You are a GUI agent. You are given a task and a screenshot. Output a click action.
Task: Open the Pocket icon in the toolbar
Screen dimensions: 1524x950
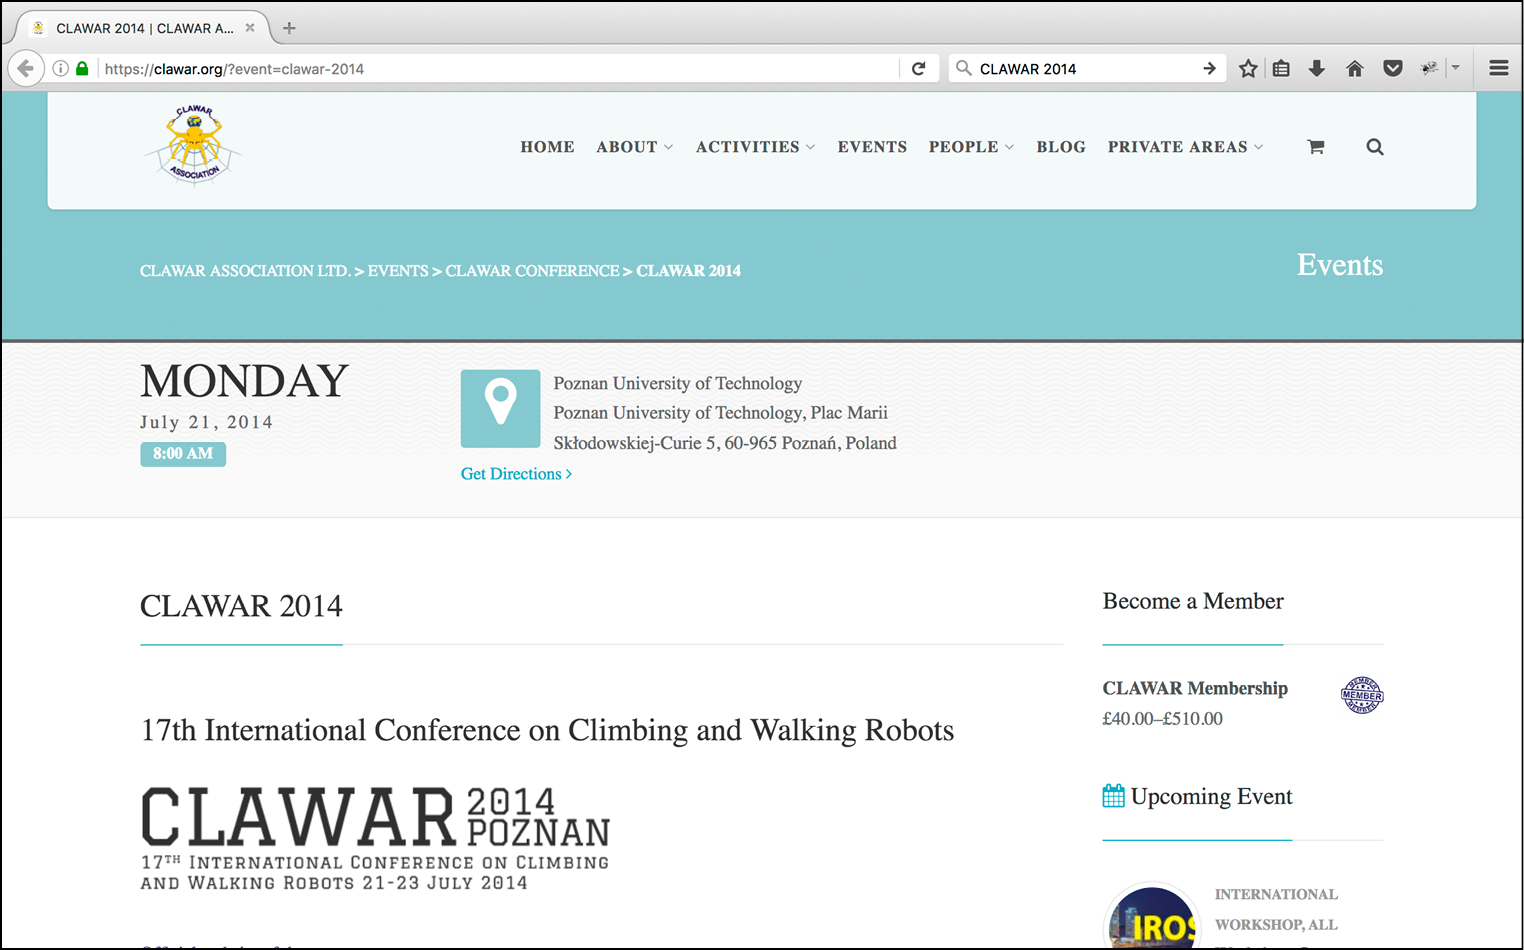tap(1393, 69)
